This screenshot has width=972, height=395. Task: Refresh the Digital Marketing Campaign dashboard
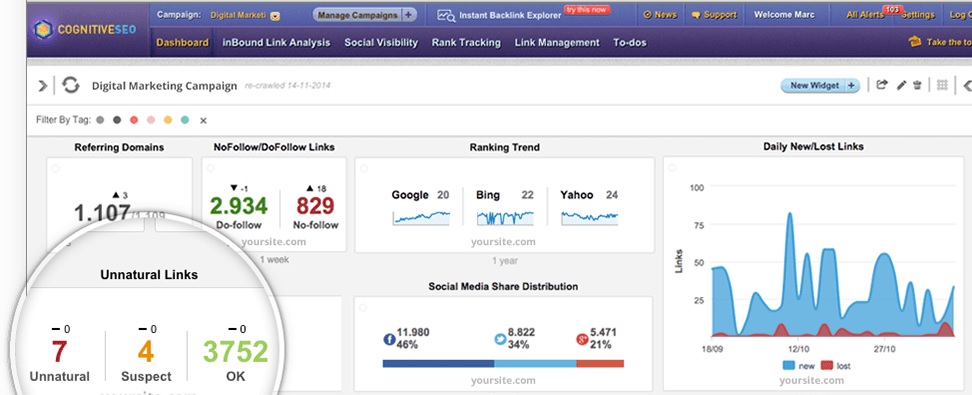[71, 85]
